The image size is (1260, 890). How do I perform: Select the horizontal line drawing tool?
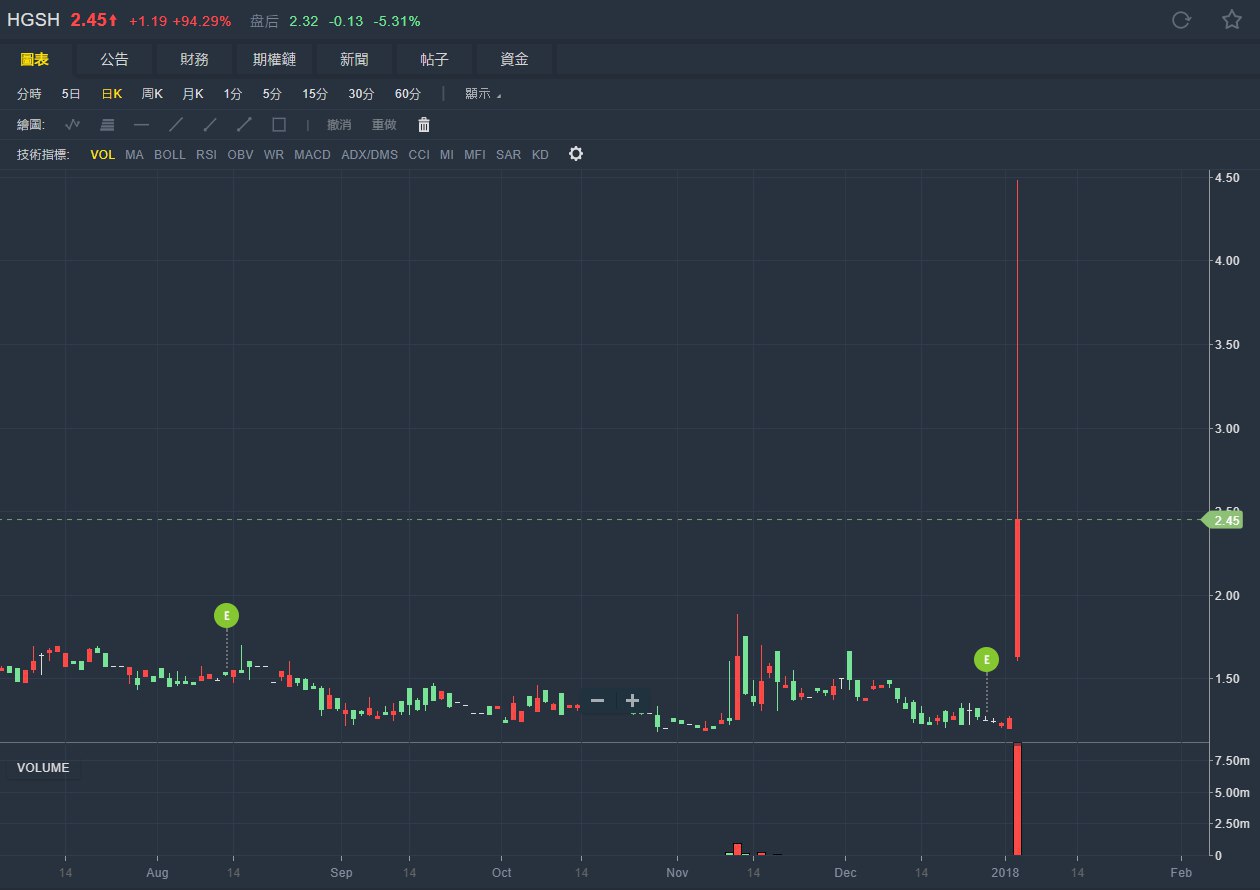coord(141,125)
